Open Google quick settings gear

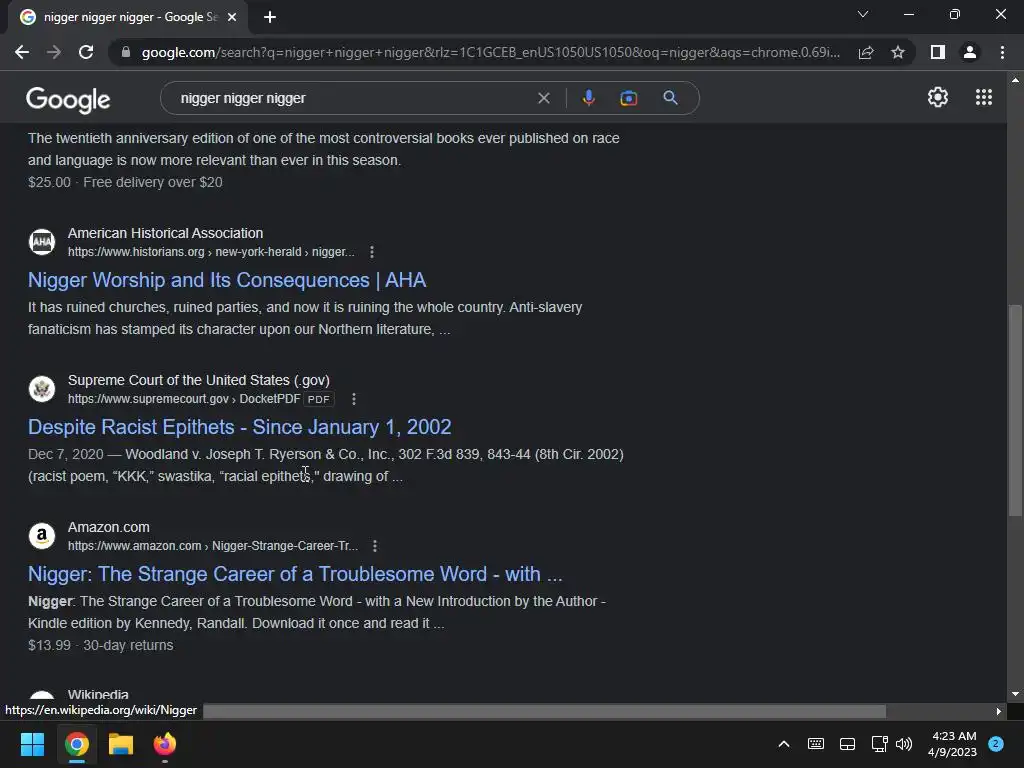(x=938, y=97)
